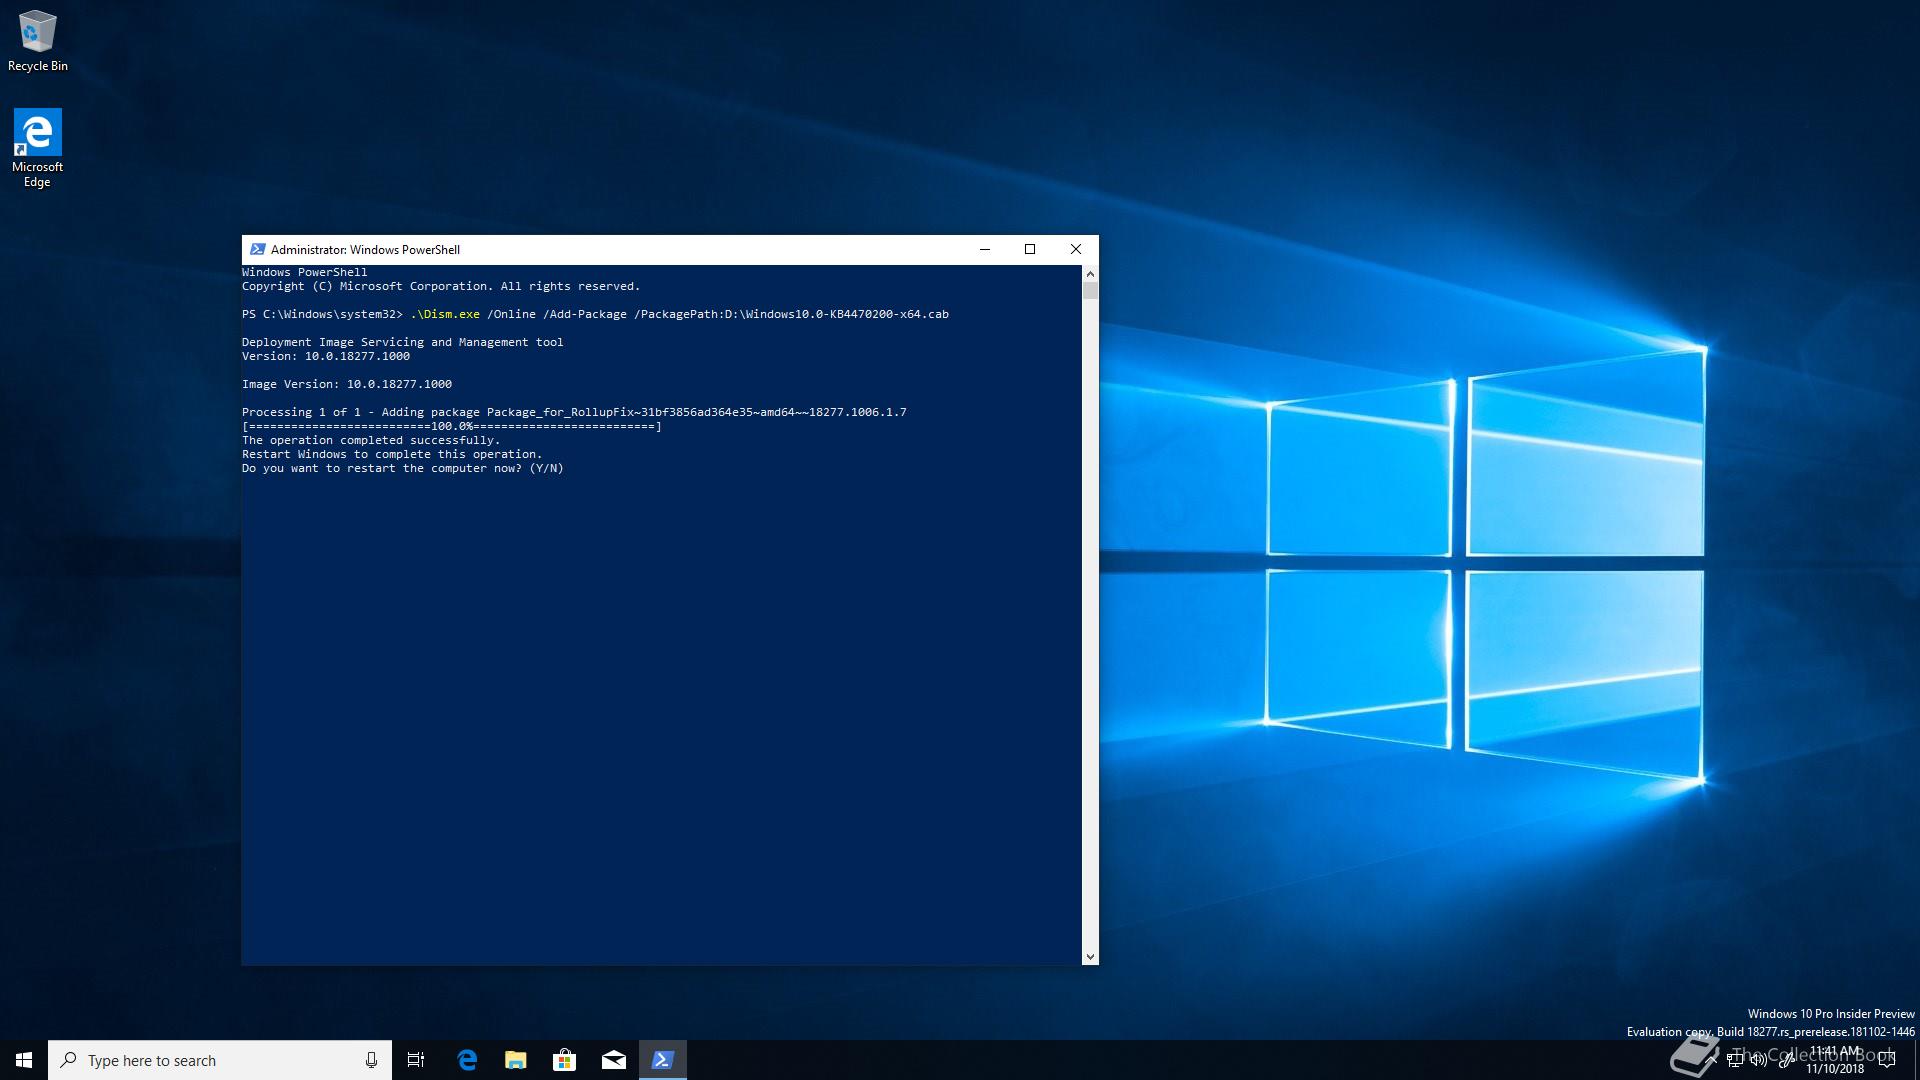This screenshot has width=1920, height=1080.
Task: Open Task View from the taskbar
Action: [x=416, y=1060]
